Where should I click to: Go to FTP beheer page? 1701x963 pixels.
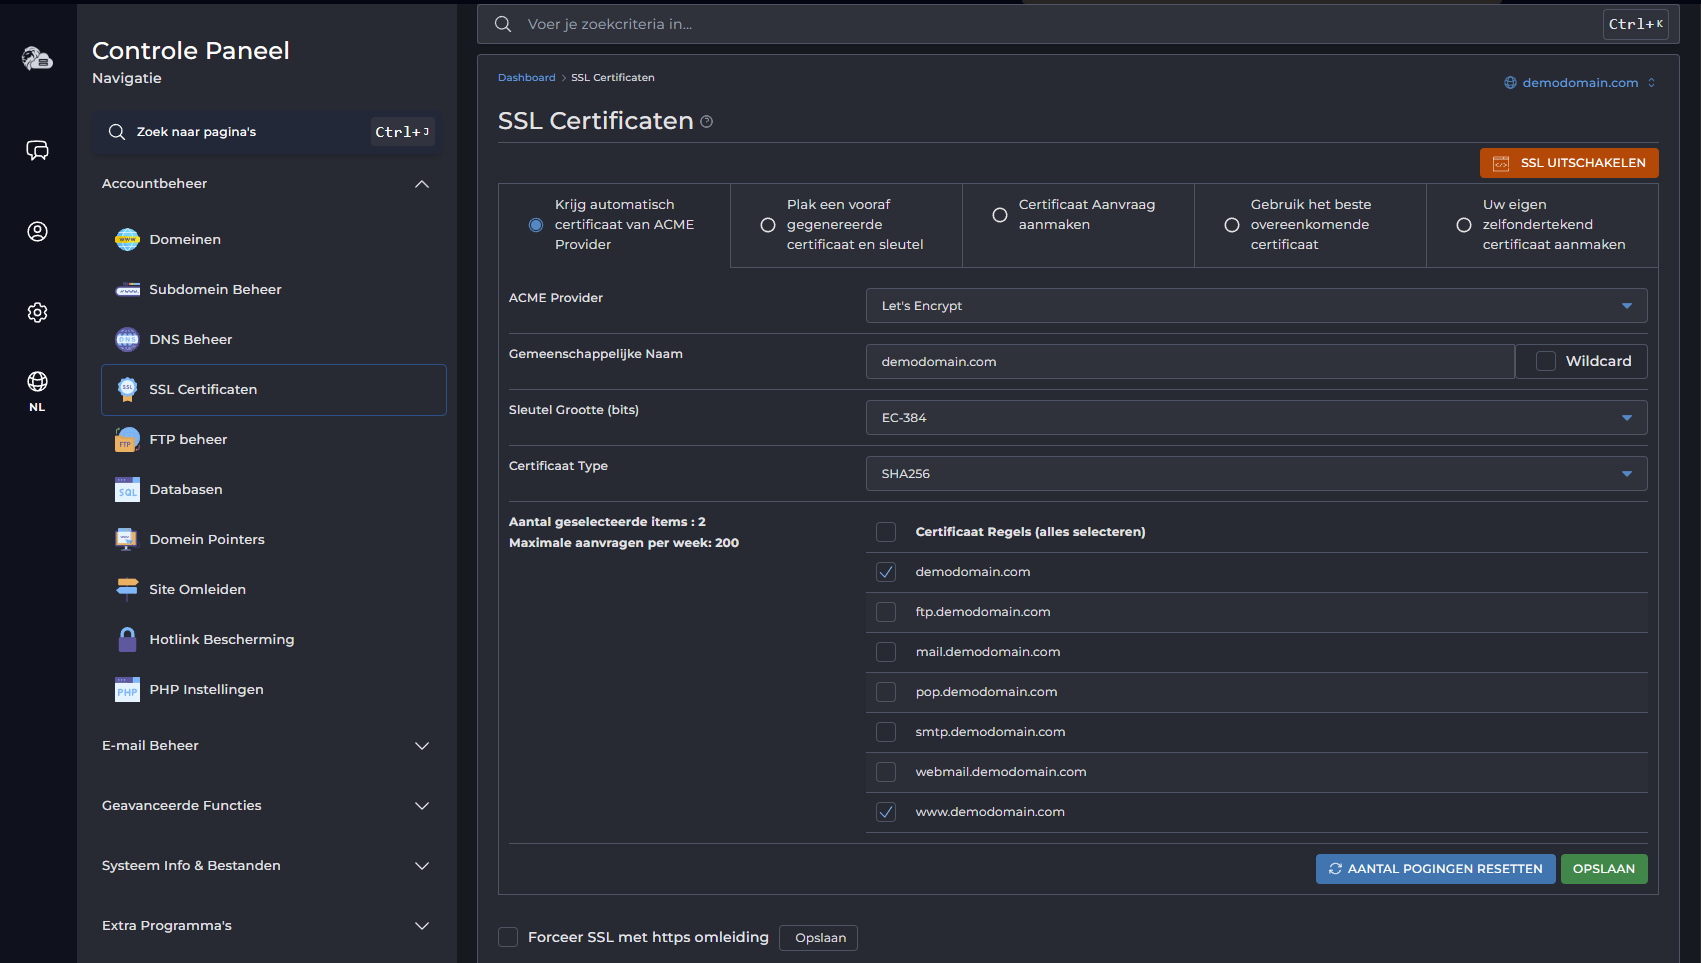pos(274,440)
